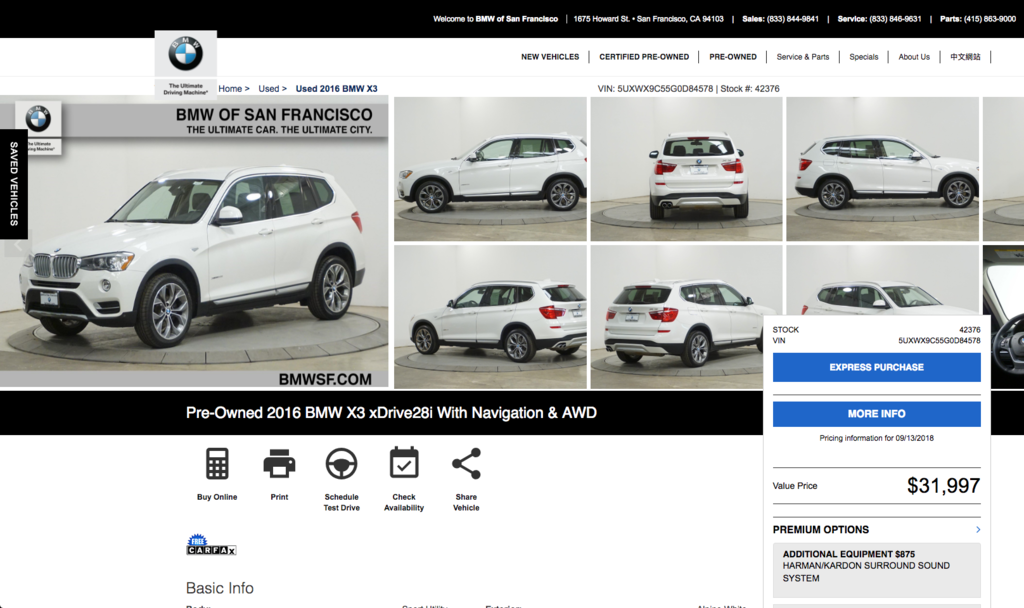Image resolution: width=1024 pixels, height=608 pixels.
Task: Open the interior steering wheel thumbnail
Action: coord(1007,317)
